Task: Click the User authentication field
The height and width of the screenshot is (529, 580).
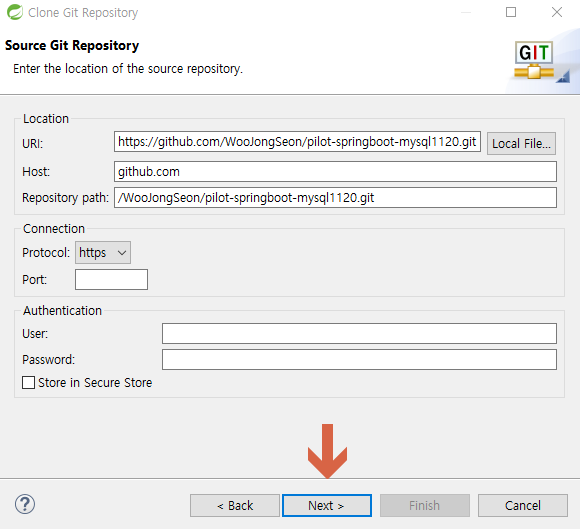Action: (359, 334)
